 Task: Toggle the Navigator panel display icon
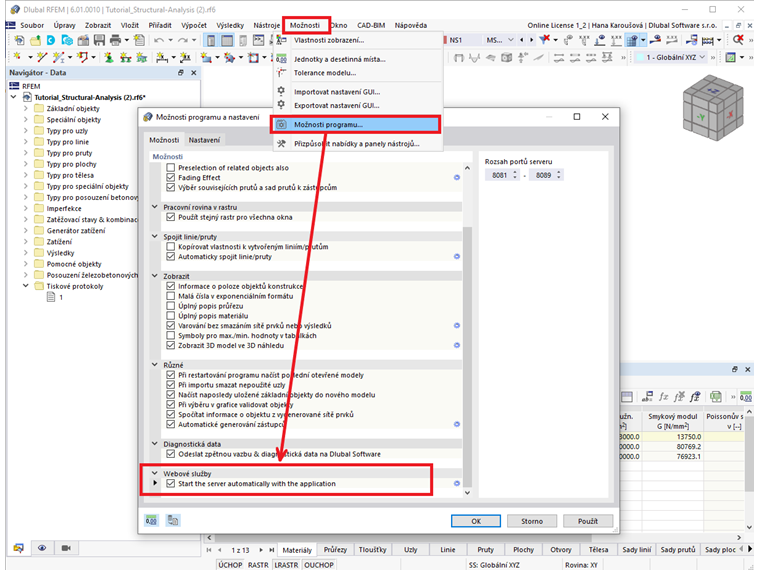click(211, 40)
